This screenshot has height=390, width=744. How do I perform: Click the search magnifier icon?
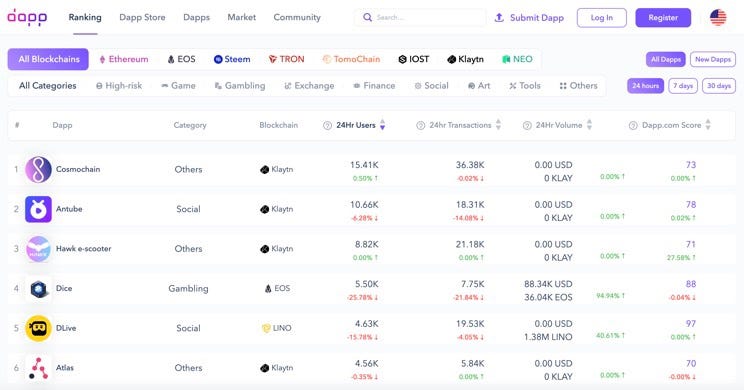point(367,18)
